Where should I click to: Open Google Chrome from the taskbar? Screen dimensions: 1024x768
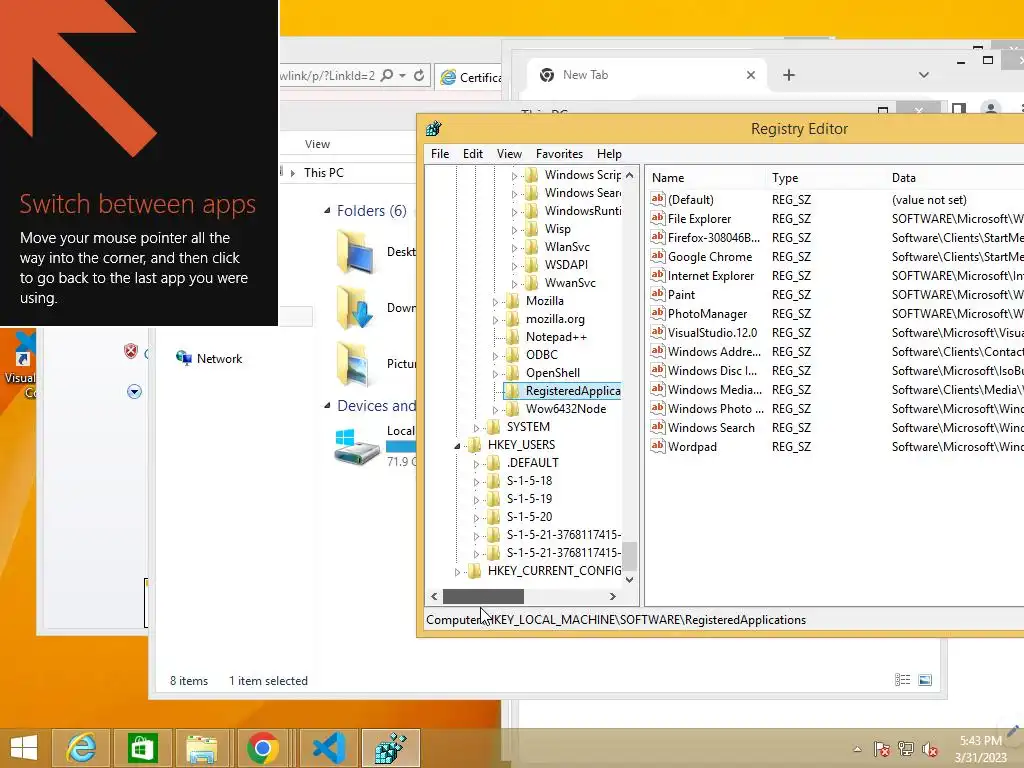(263, 748)
